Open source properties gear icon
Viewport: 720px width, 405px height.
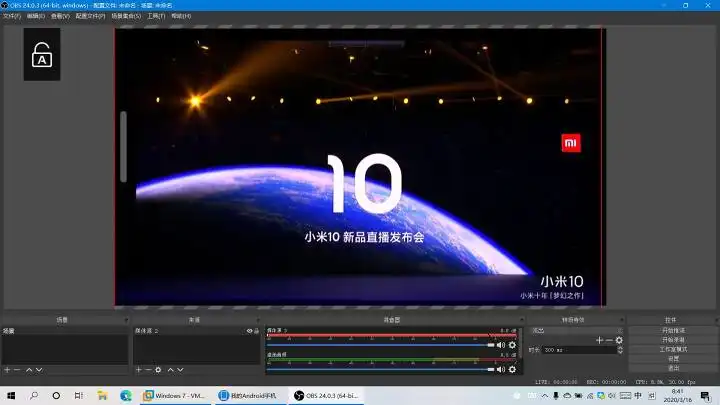[158, 370]
